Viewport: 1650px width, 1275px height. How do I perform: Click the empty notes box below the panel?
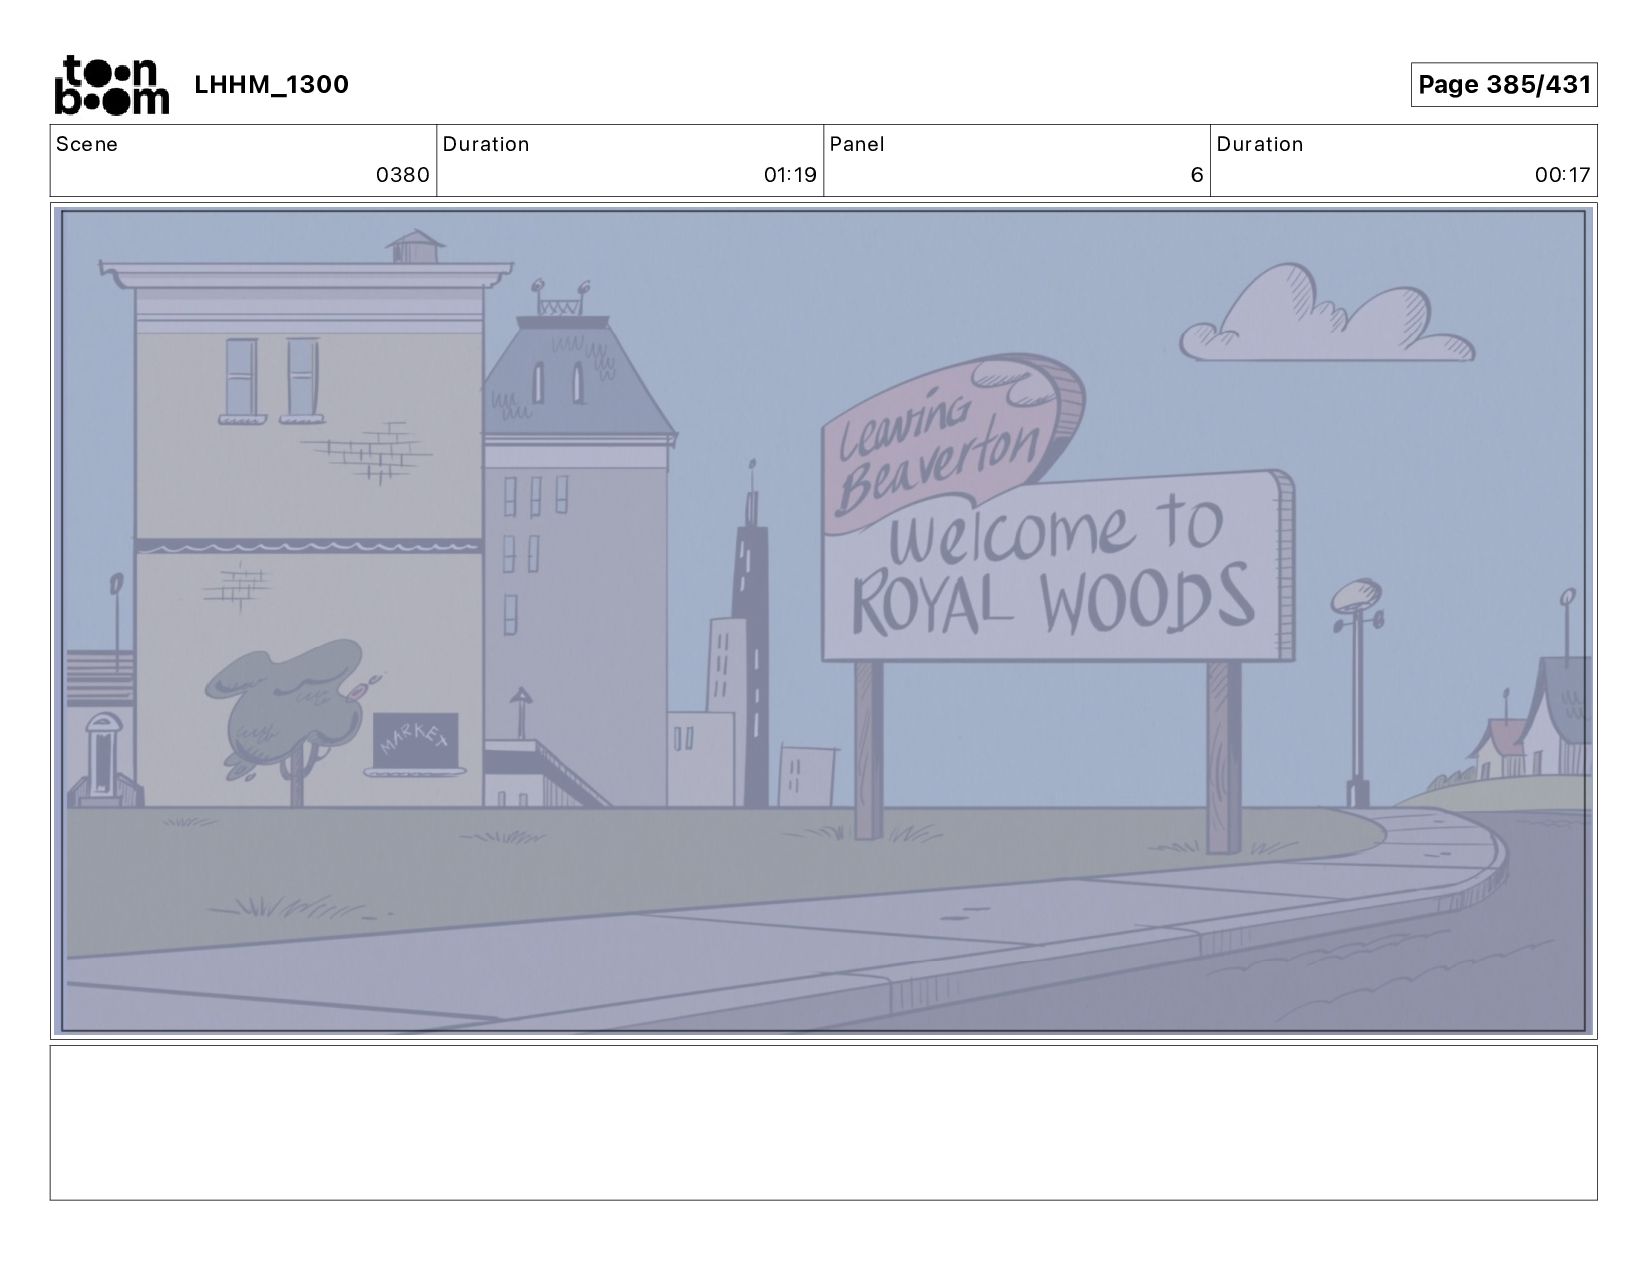[823, 1122]
